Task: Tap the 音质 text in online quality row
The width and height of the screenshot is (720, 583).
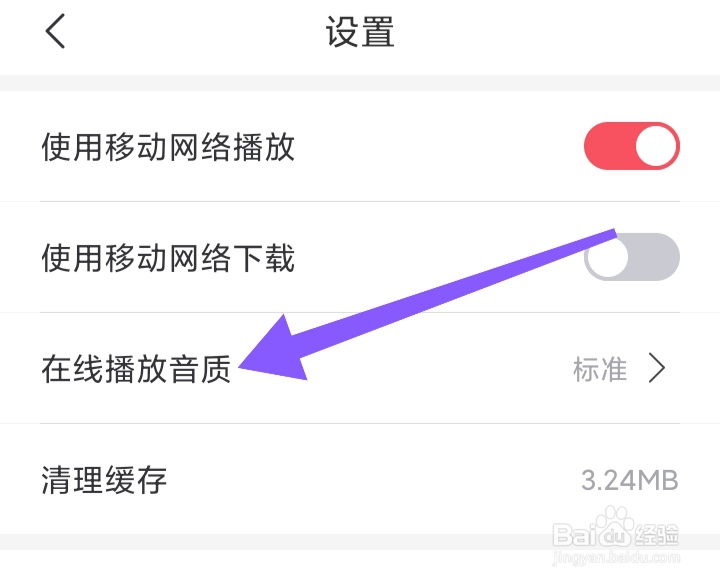Action: (200, 369)
